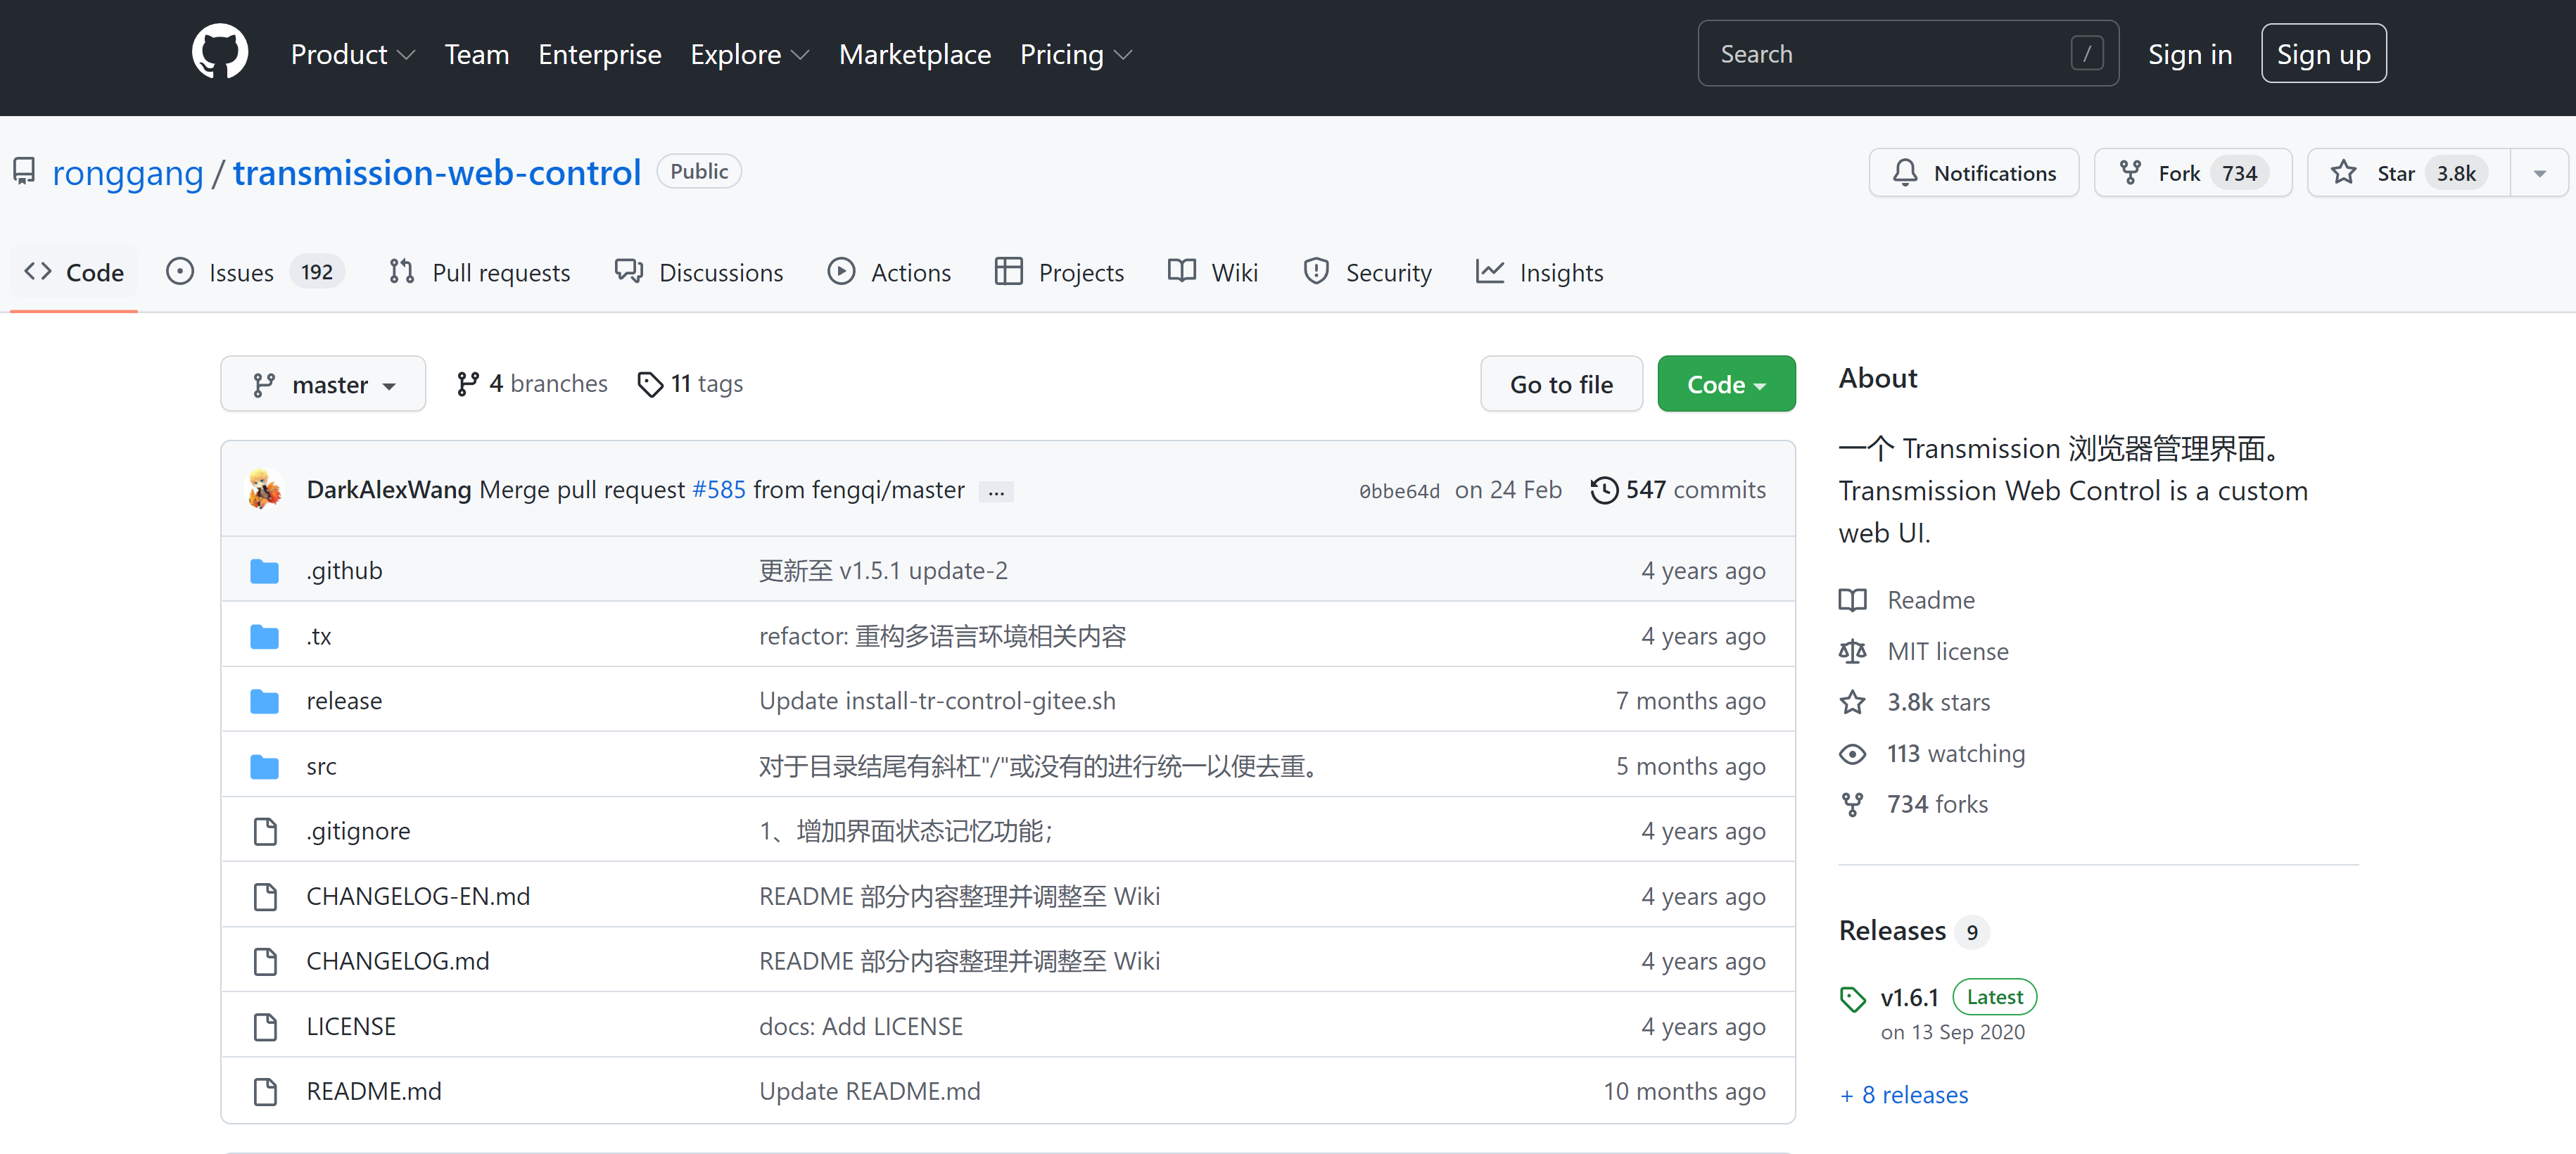
Task: View 547 commits history
Action: (x=1678, y=490)
